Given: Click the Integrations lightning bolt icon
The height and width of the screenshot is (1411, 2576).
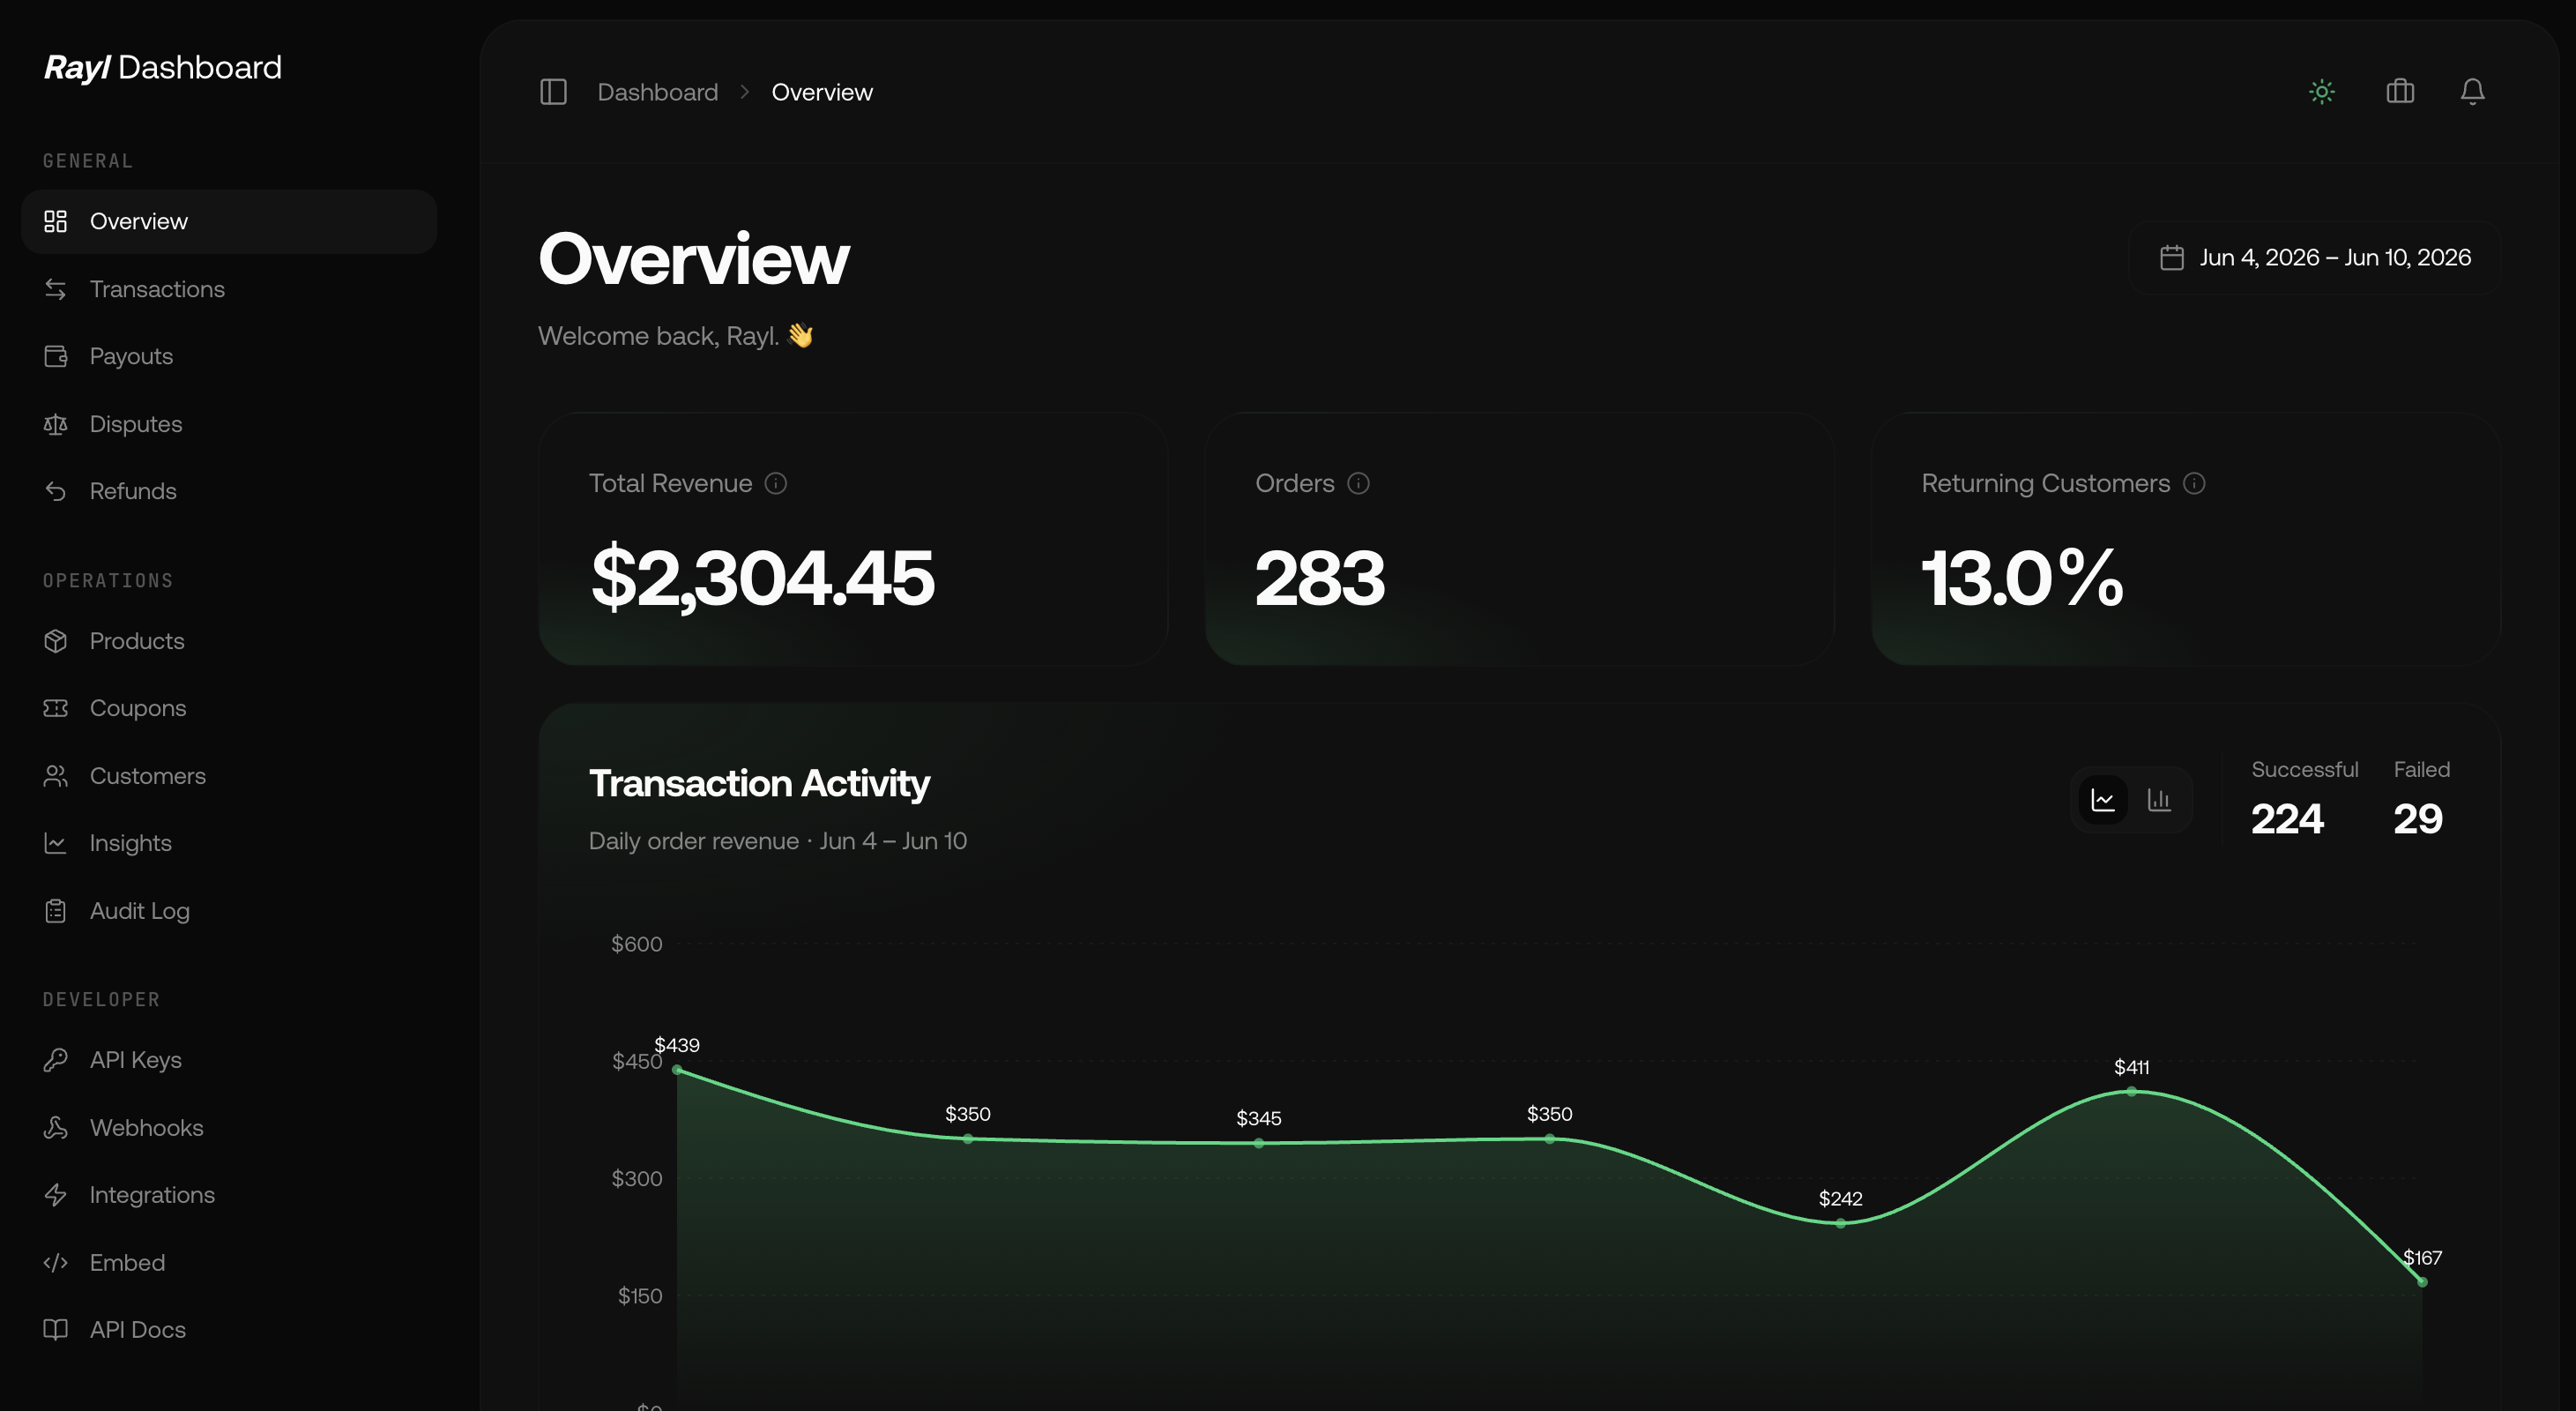Looking at the screenshot, I should [56, 1195].
